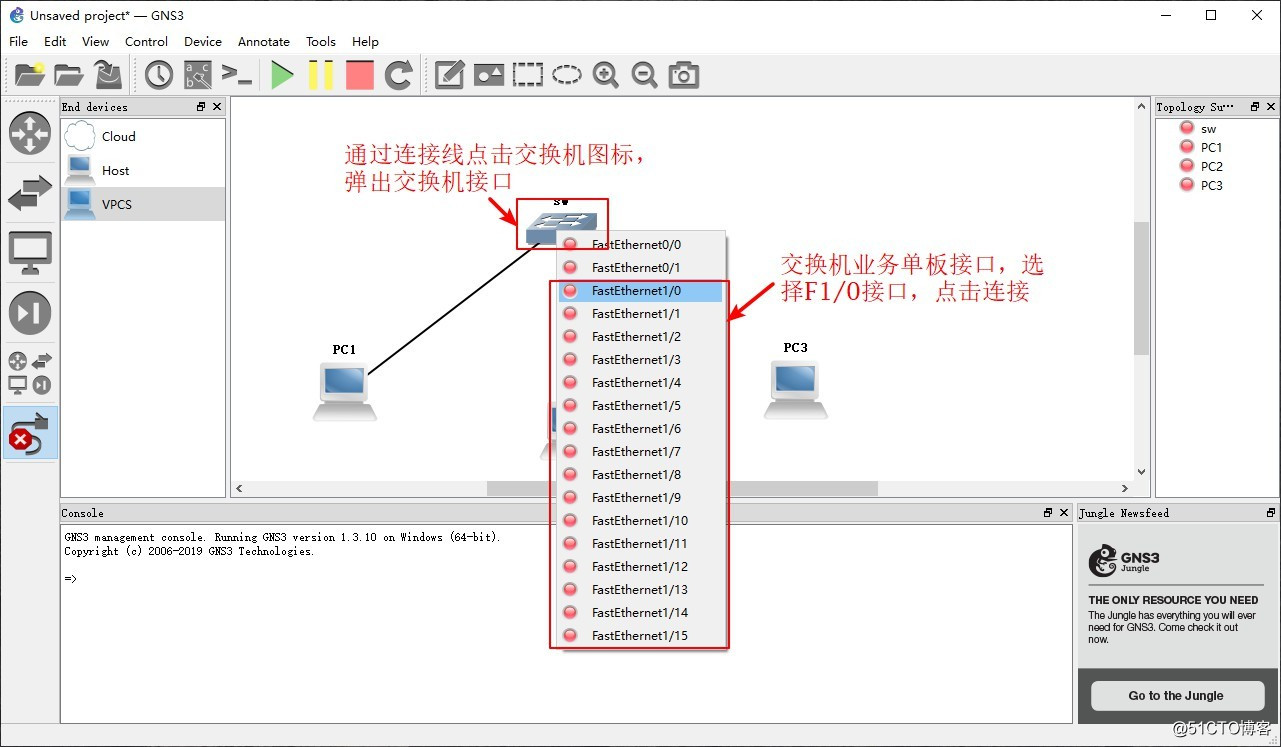1281x747 pixels.
Task: Choose FastEthernet1/15 port from popup
Action: (x=640, y=635)
